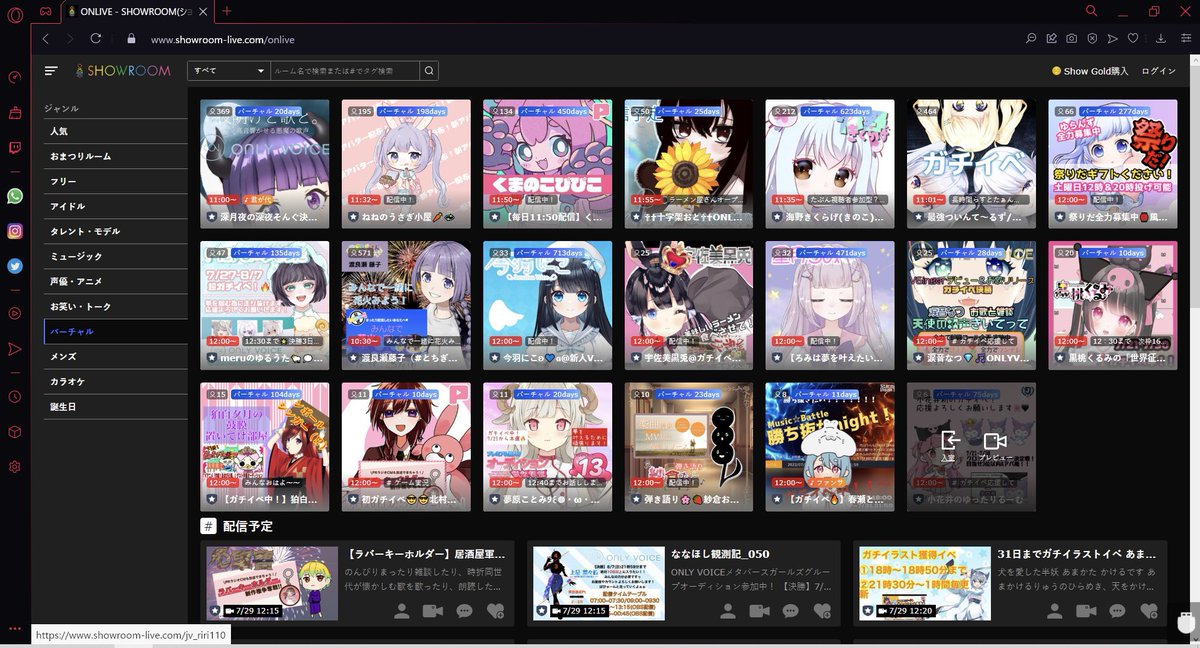Image resolution: width=1200 pixels, height=648 pixels.
Task: Open a new browser tab
Action: tap(227, 11)
